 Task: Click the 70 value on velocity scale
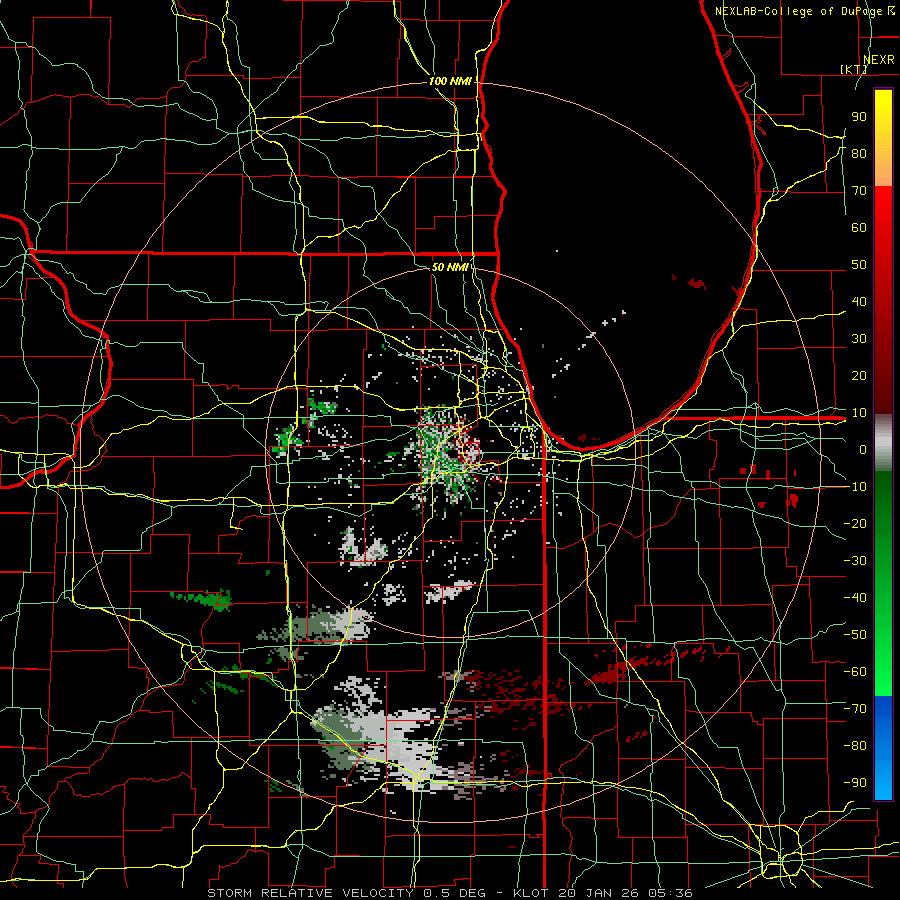tap(859, 191)
